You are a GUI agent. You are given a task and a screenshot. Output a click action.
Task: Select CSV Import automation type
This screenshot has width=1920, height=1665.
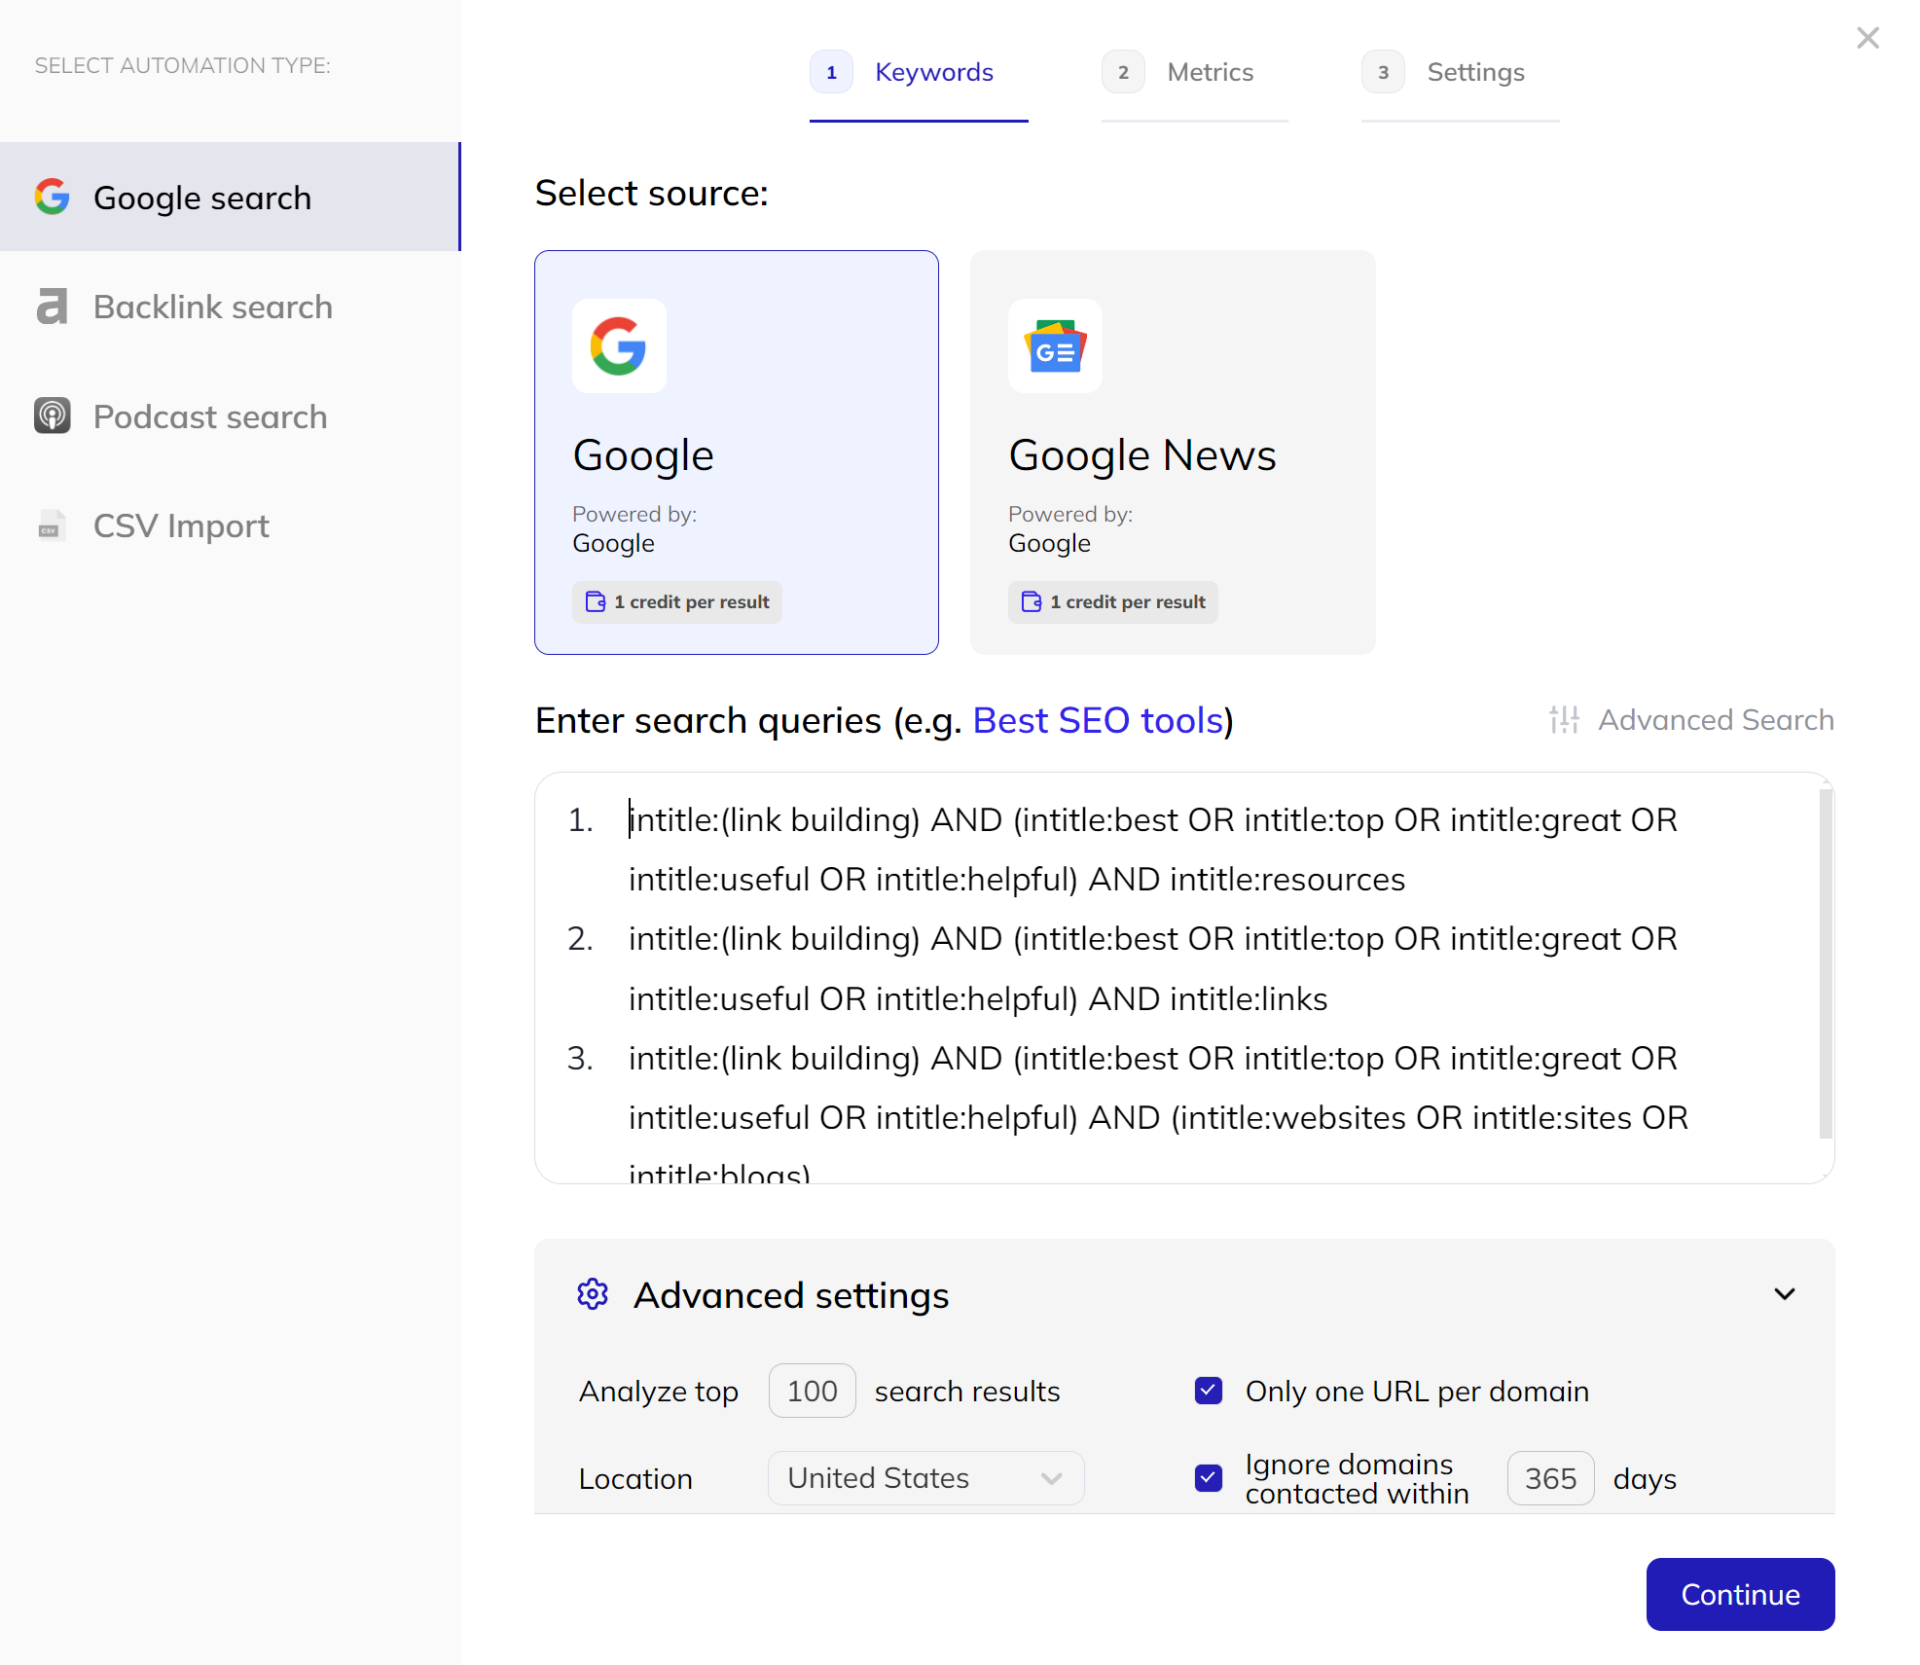230,526
